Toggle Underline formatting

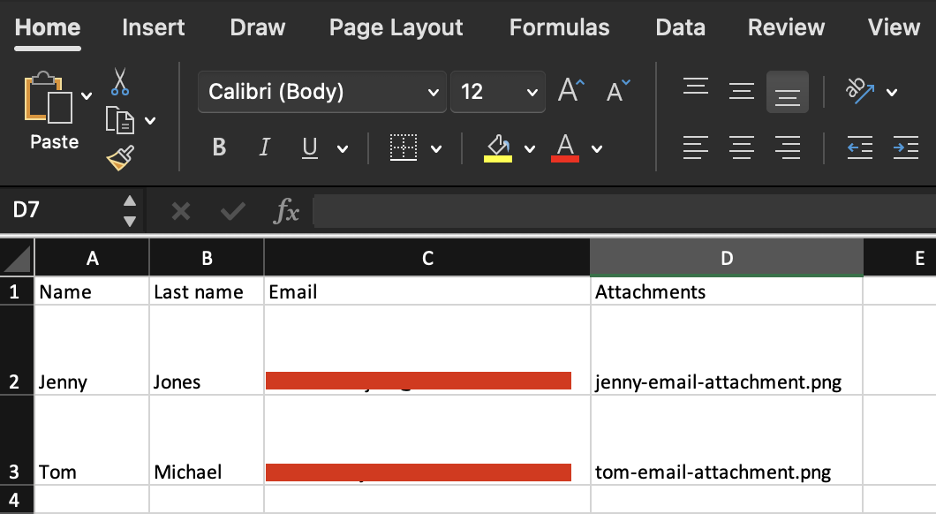(x=309, y=147)
